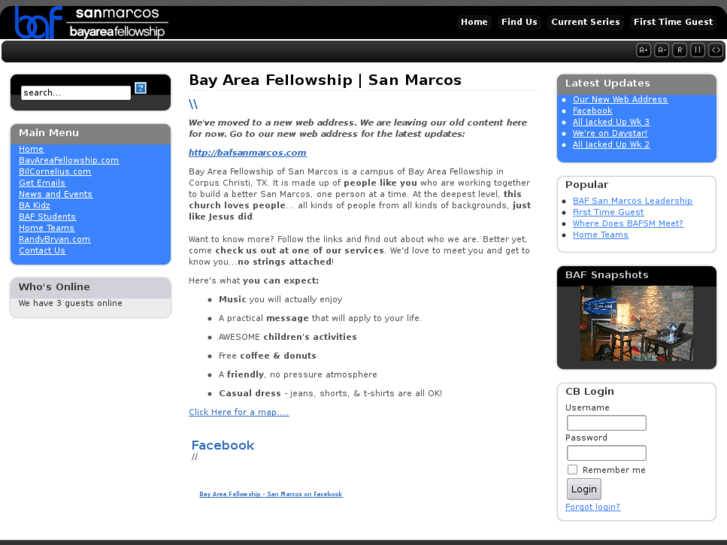Click the page title 'Bay Area Fellowship | San Marcos'
727x545 pixels.
click(x=325, y=80)
